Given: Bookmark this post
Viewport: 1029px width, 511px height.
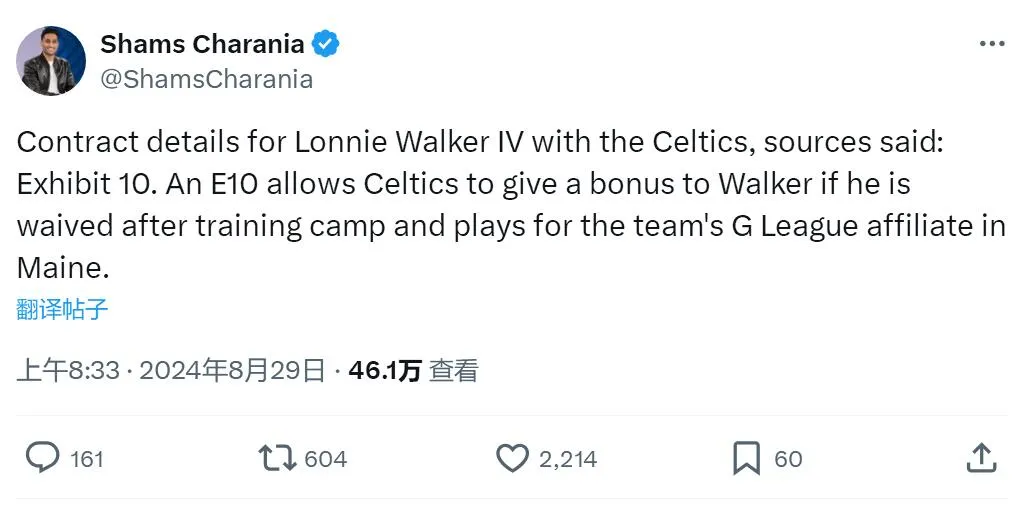Looking at the screenshot, I should [x=746, y=458].
